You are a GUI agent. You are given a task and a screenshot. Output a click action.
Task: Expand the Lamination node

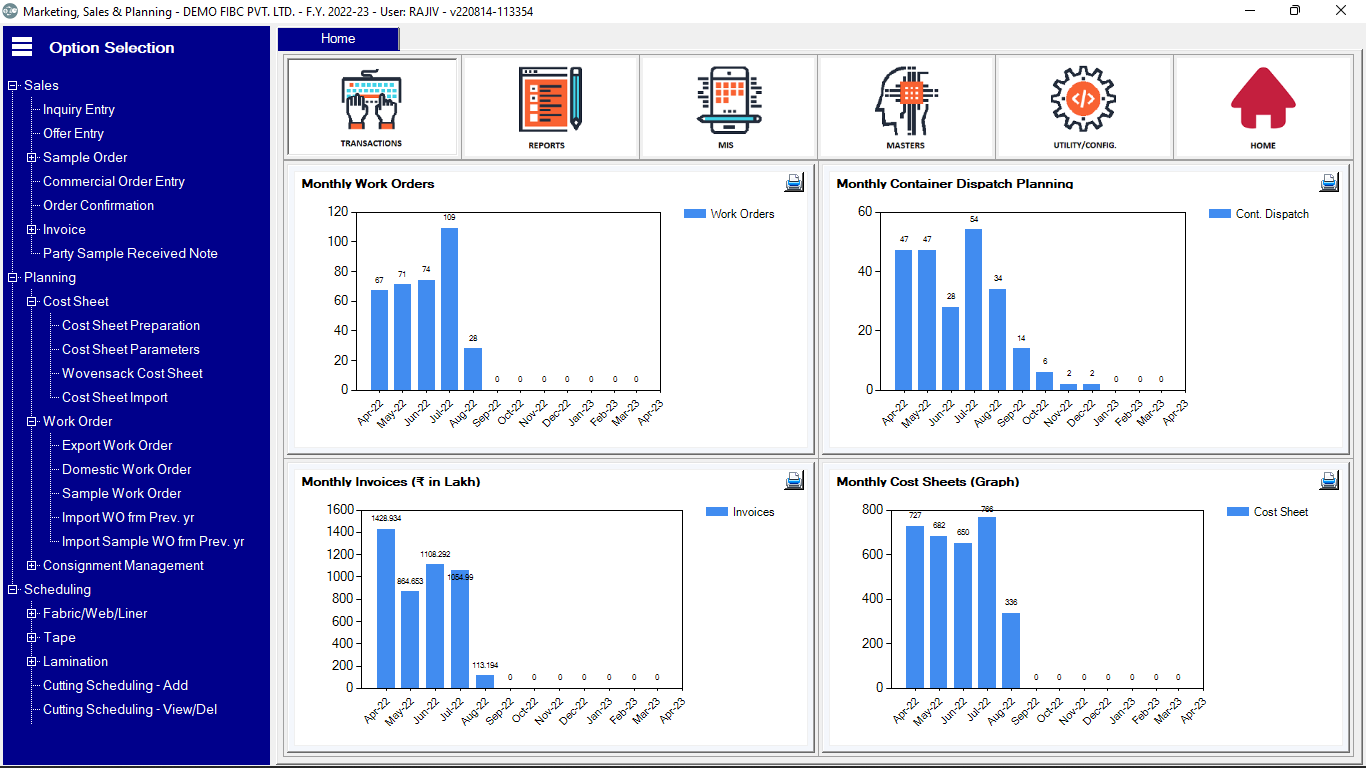click(32, 662)
